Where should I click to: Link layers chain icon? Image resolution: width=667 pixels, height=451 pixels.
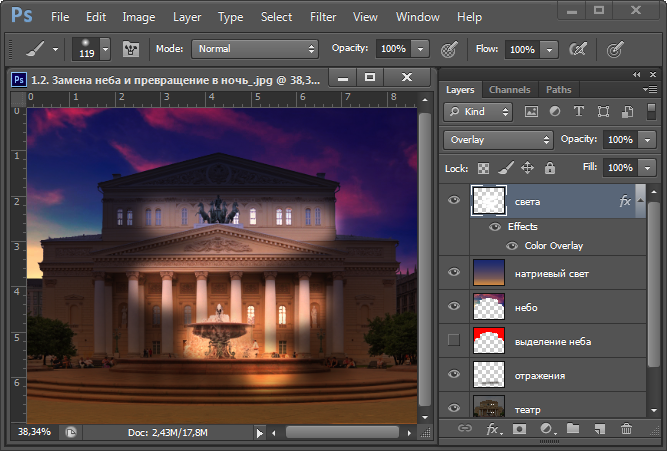click(465, 428)
